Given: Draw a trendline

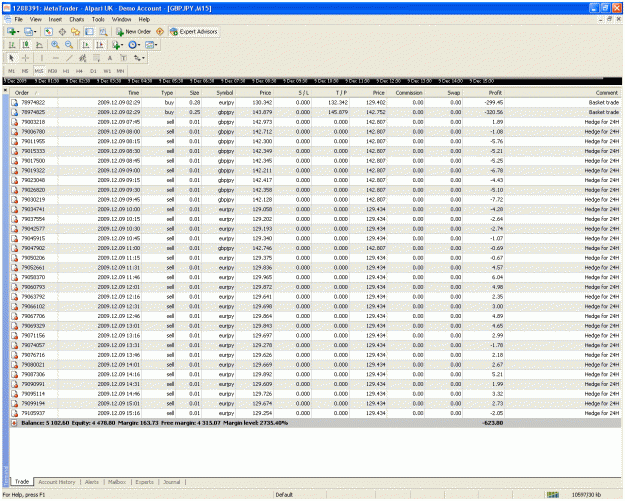Looking at the screenshot, I should tap(69, 58).
